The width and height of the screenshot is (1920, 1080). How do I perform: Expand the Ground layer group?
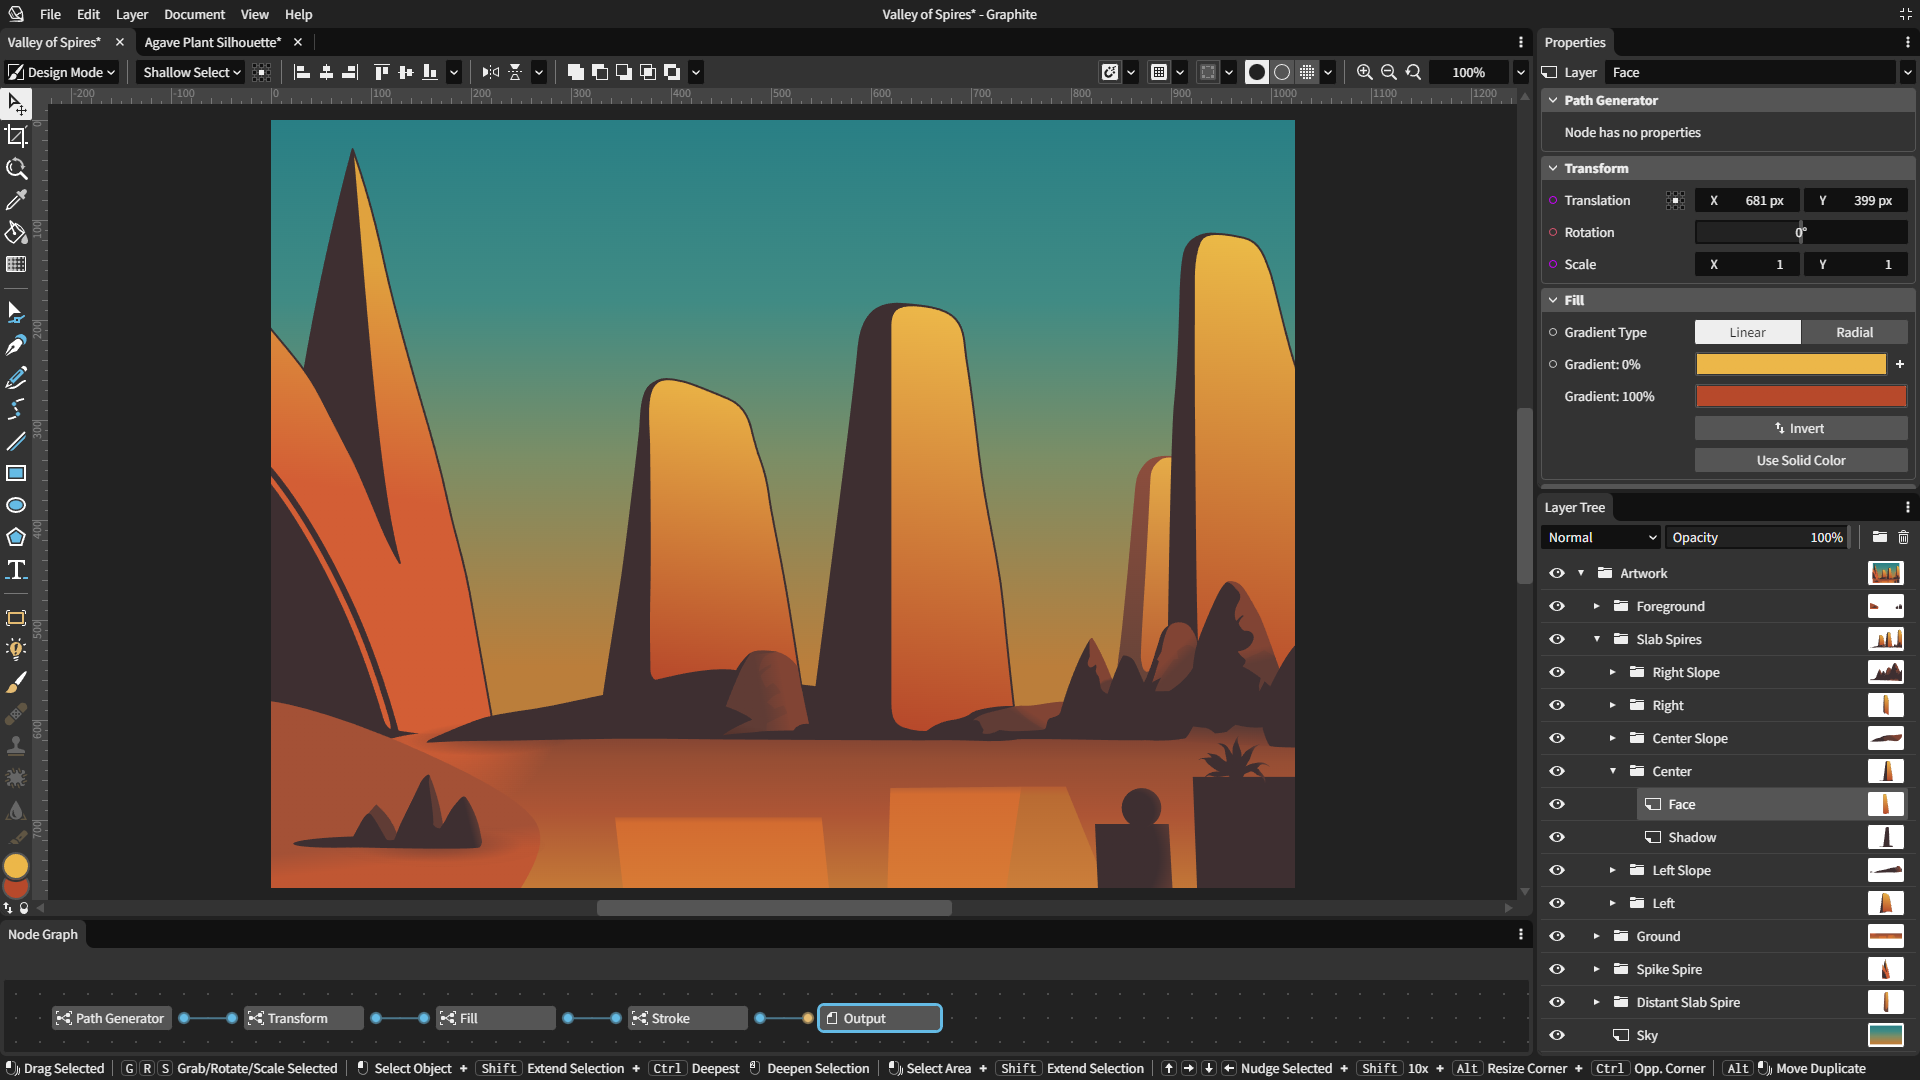pos(1597,935)
